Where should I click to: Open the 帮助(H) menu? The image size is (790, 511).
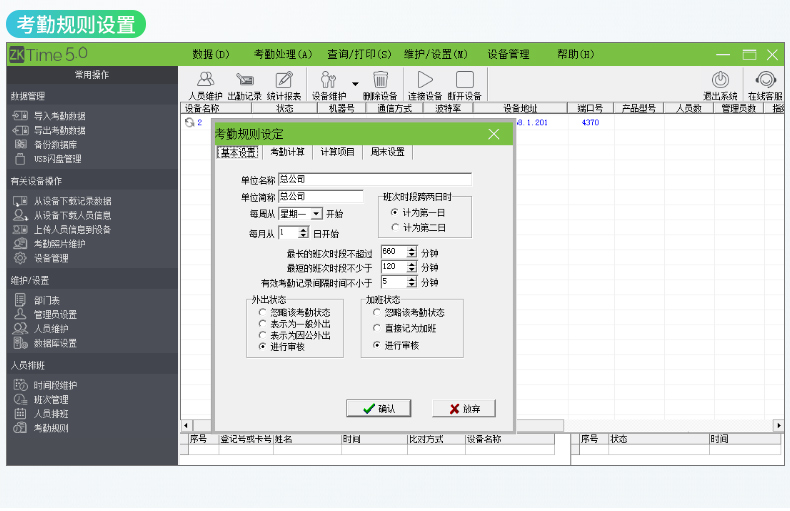coord(575,54)
